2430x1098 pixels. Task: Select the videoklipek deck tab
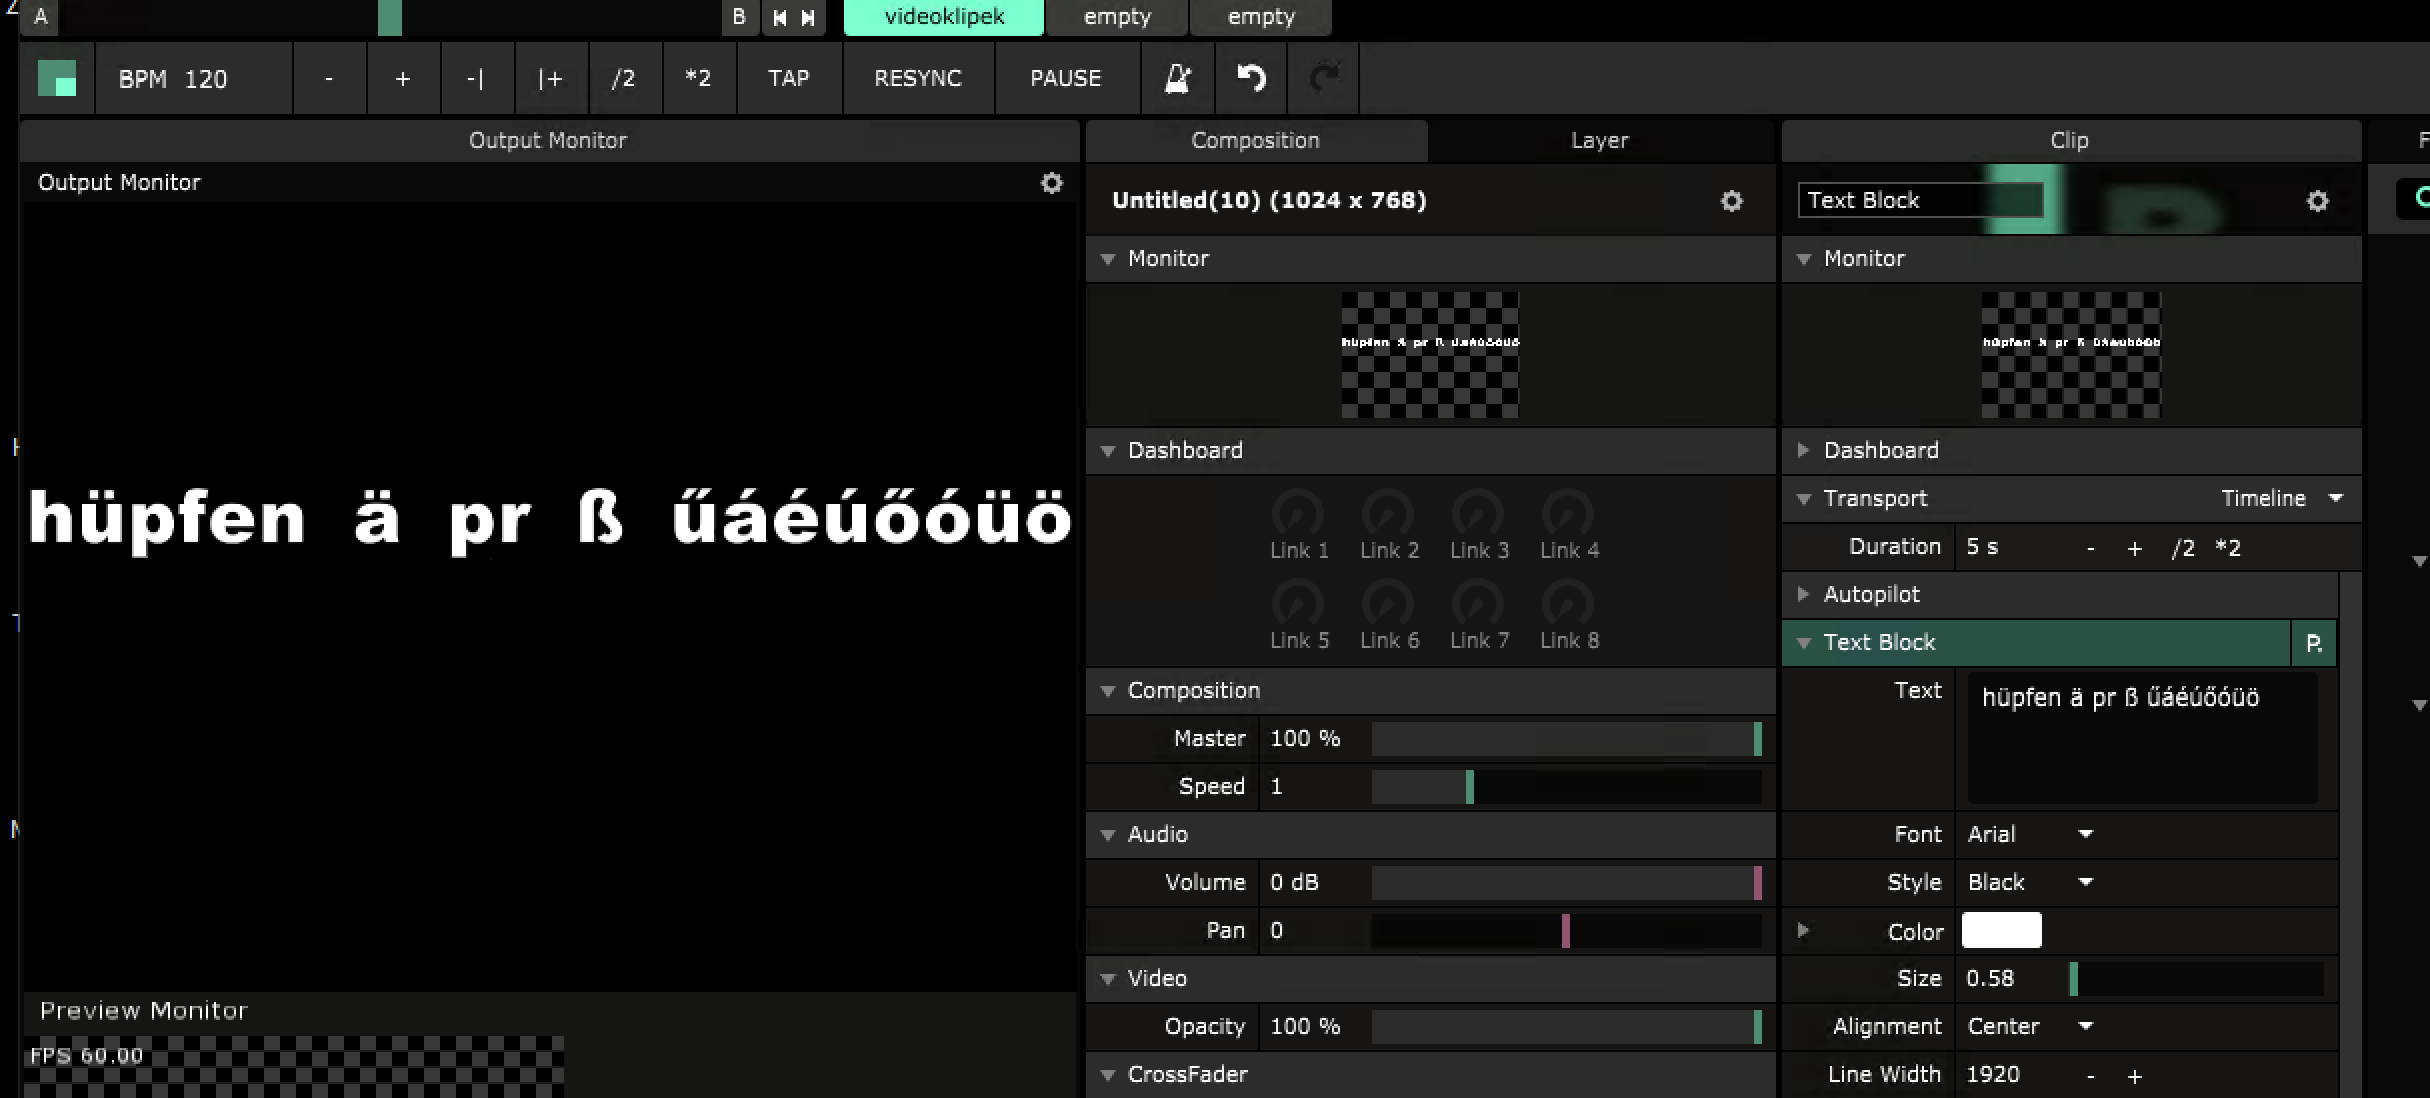coord(943,17)
